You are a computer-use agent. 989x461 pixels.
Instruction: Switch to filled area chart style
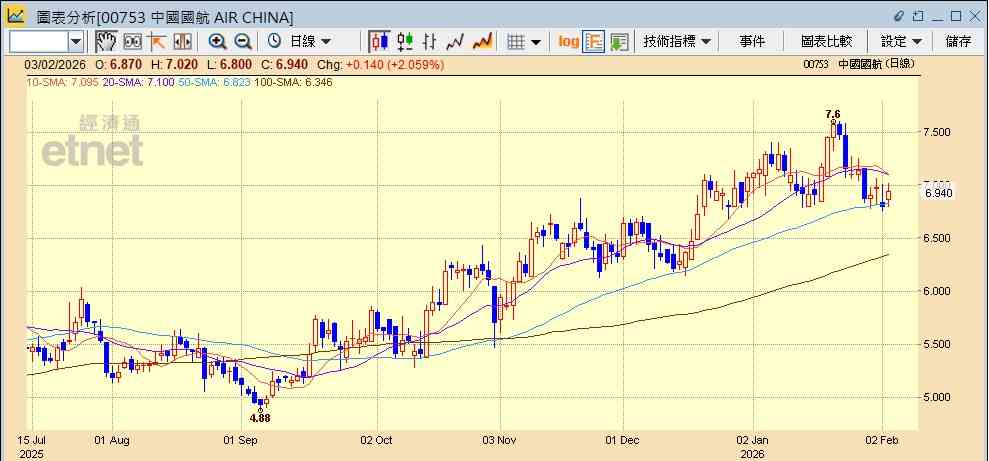click(483, 42)
